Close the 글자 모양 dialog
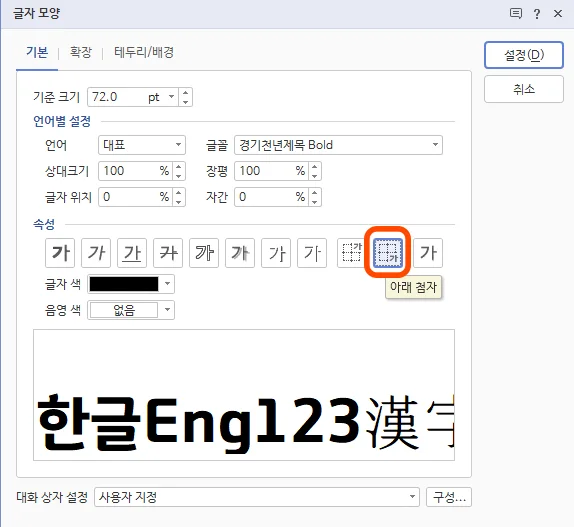Viewport: 574px width, 527px height. pos(558,14)
